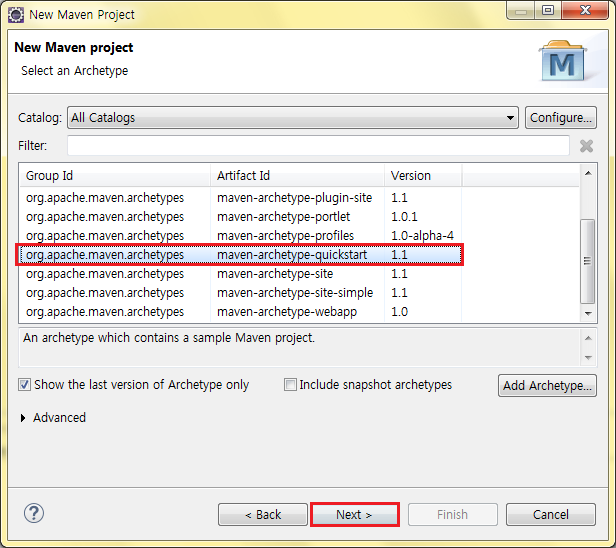Screen dimensions: 616x548
Task: Clear the Filter field with the X icon
Action: [586, 146]
